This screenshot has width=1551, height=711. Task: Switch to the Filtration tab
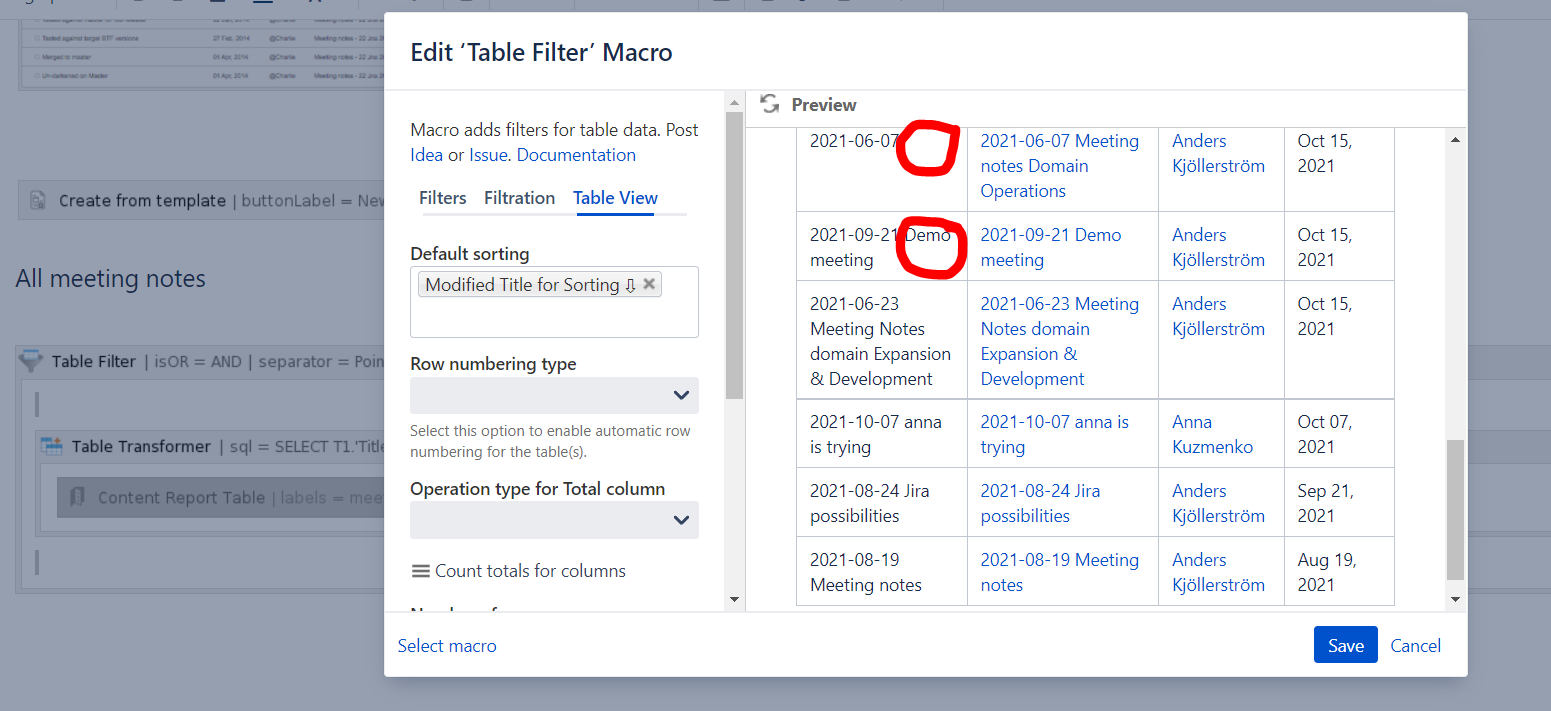click(x=519, y=197)
